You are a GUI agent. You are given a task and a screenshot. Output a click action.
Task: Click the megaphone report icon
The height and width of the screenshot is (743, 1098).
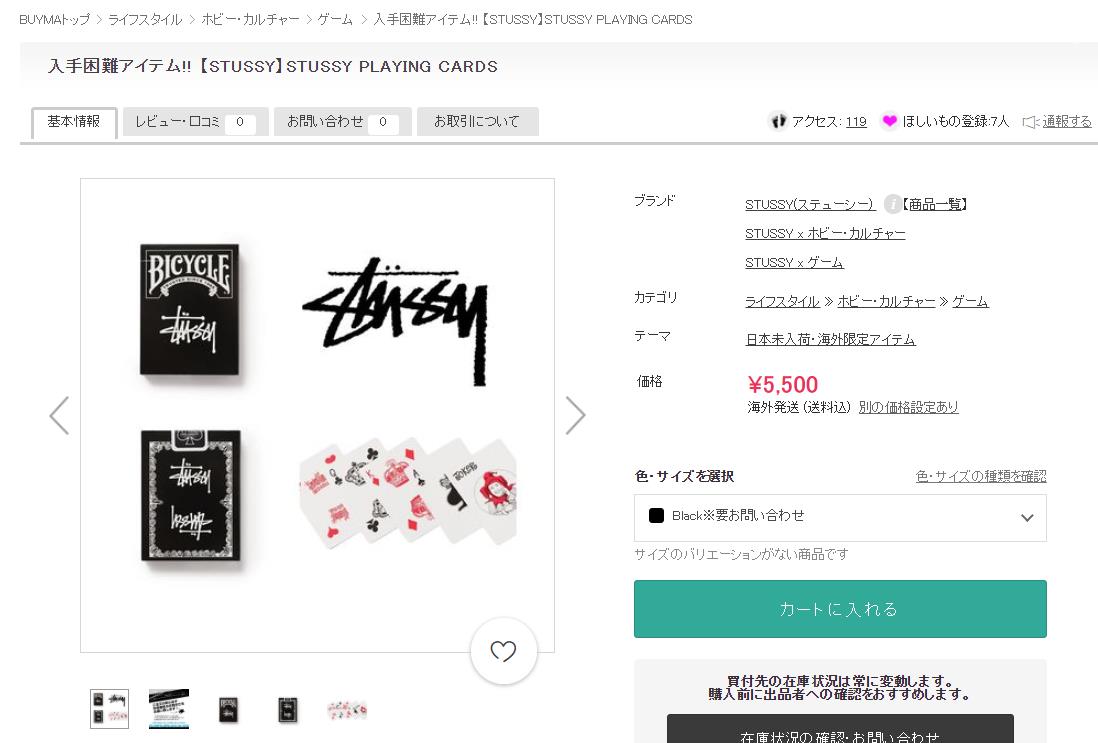pyautogui.click(x=1031, y=121)
